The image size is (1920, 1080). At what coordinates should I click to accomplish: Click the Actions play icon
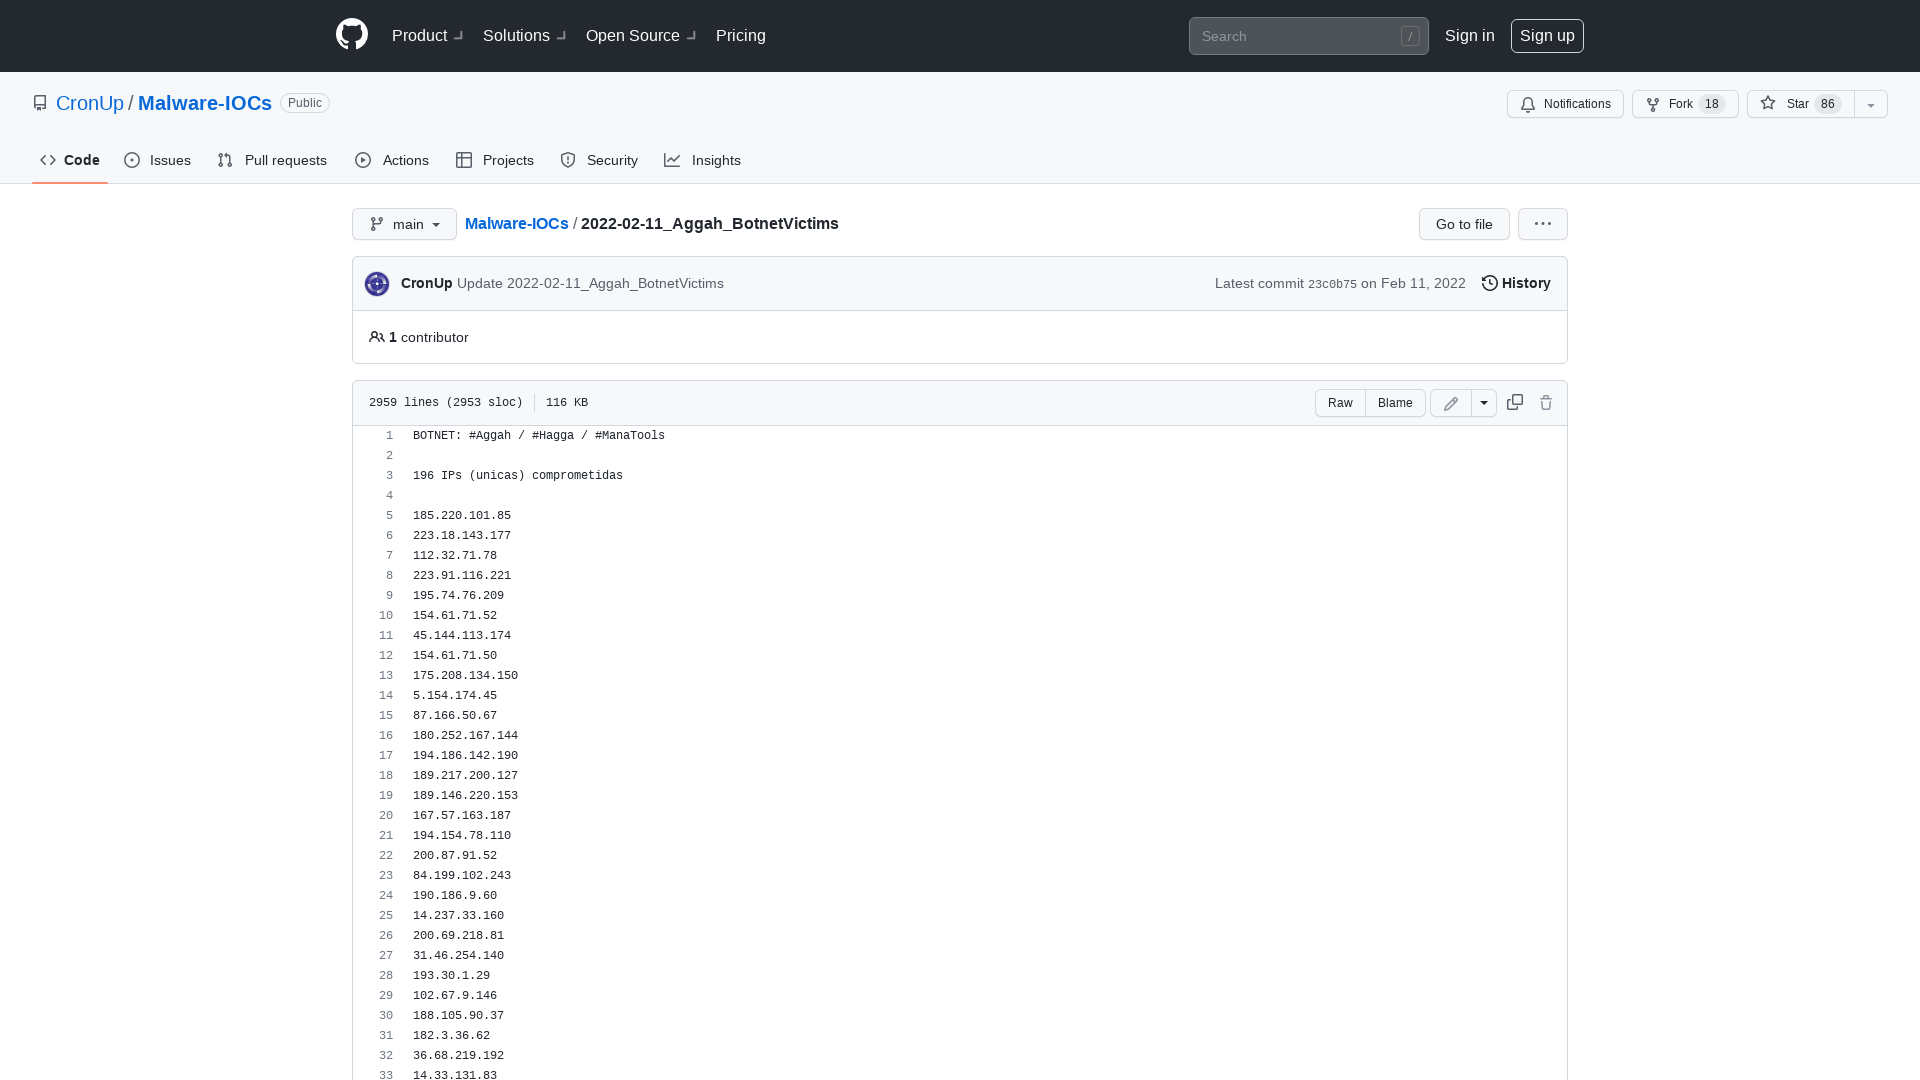(x=363, y=160)
